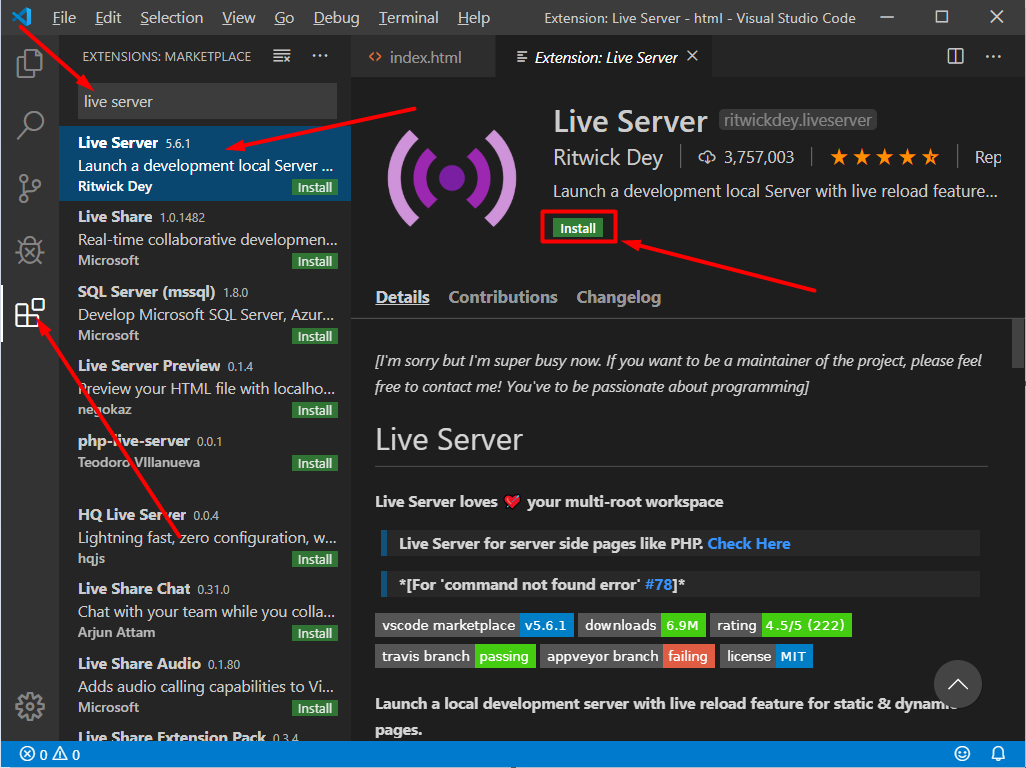Open the File menu
The height and width of the screenshot is (768, 1026).
click(x=64, y=18)
